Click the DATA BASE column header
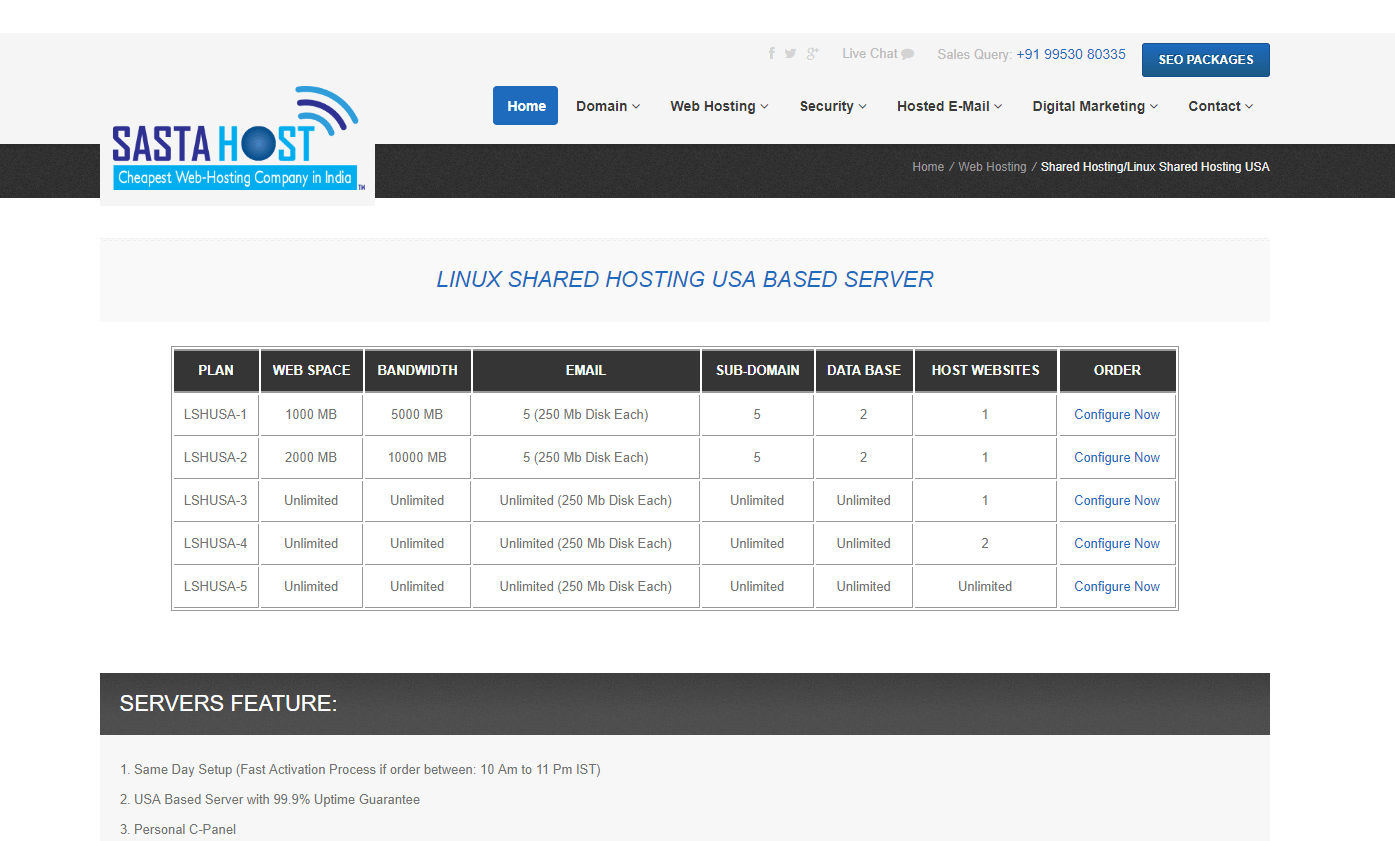This screenshot has width=1395, height=841. [864, 370]
